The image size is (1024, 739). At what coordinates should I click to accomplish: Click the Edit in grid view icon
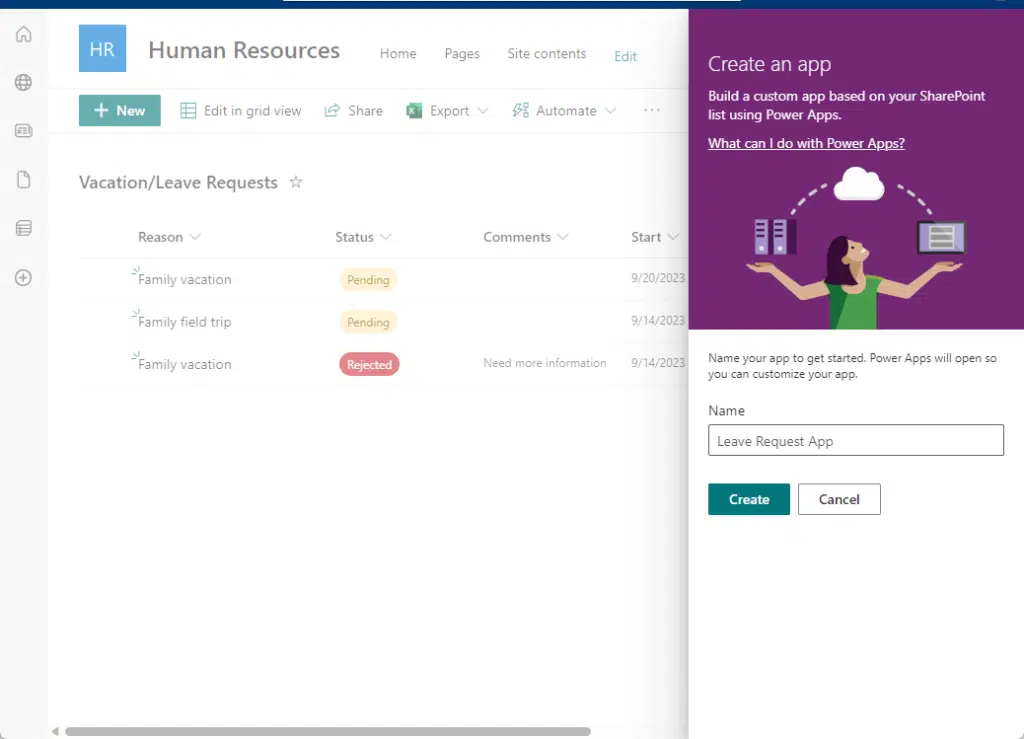click(x=188, y=110)
